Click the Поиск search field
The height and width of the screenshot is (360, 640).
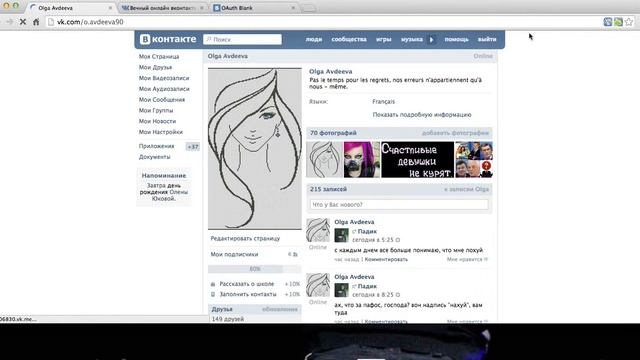tap(242, 39)
